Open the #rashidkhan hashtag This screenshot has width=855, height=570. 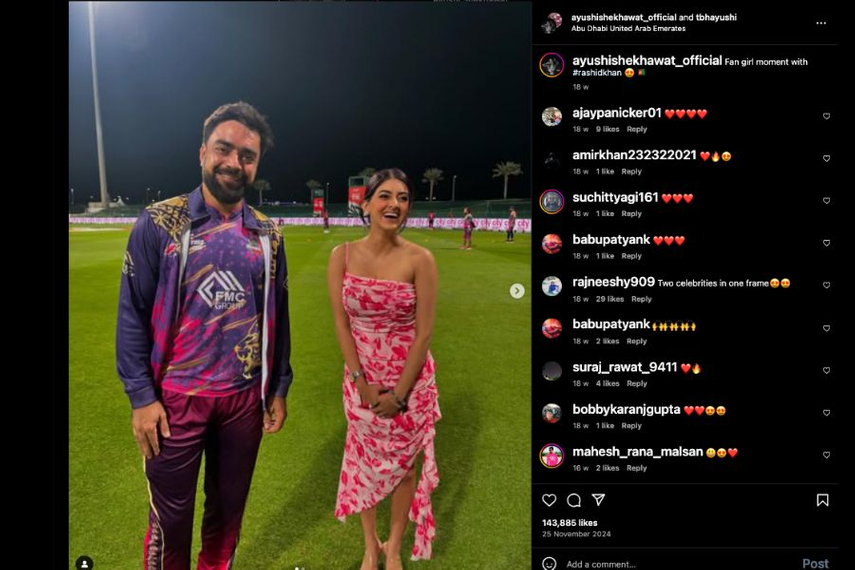click(597, 73)
